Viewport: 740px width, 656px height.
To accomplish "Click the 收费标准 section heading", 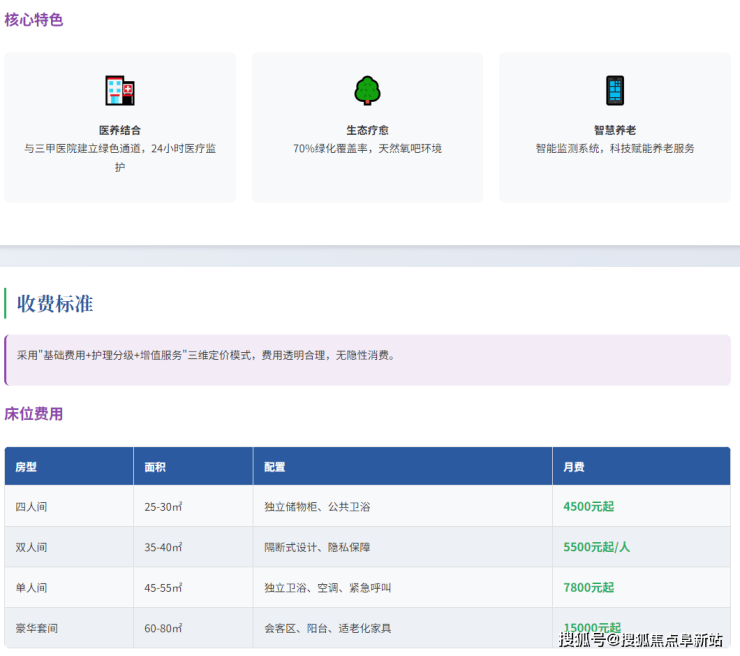I will [55, 304].
